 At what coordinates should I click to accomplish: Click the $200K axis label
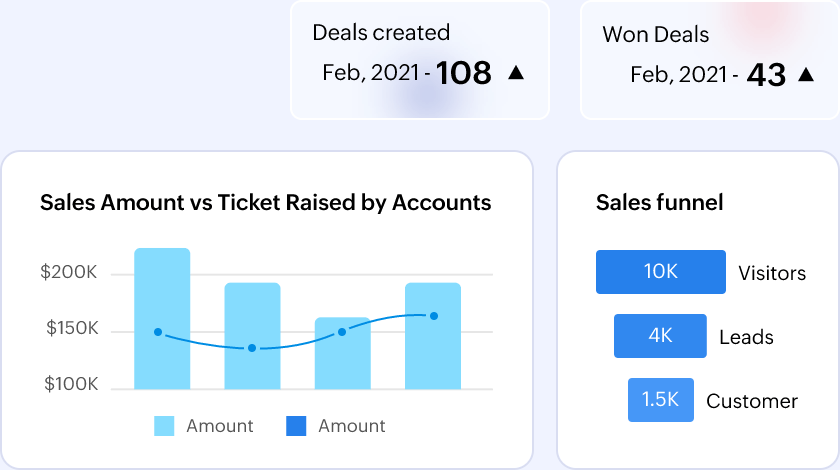pyautogui.click(x=68, y=273)
